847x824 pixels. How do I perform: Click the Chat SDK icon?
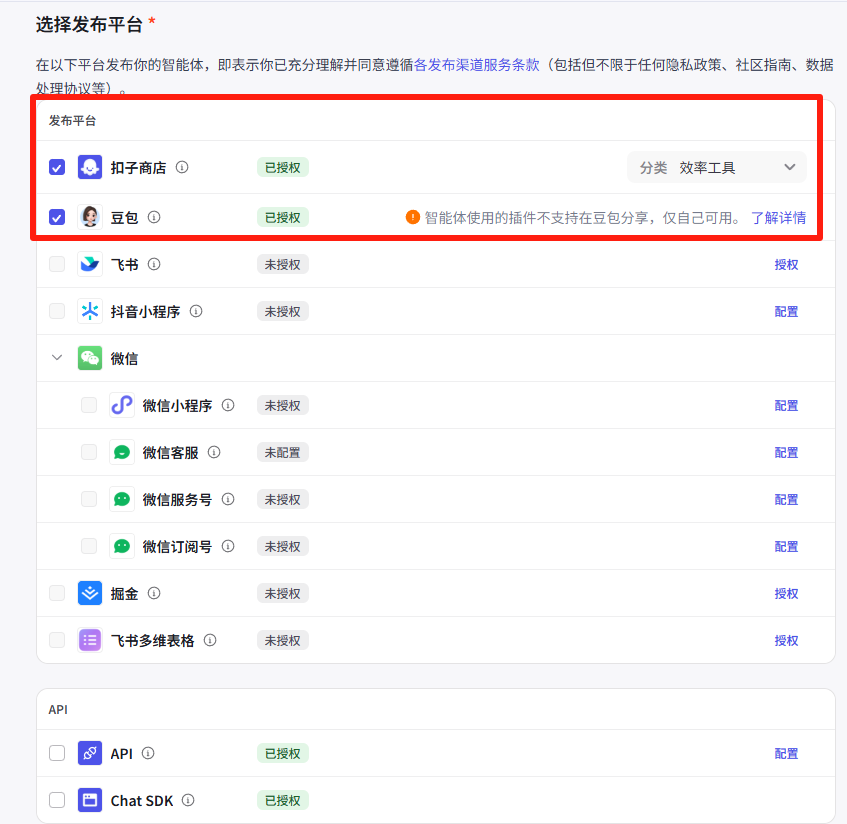(x=89, y=800)
